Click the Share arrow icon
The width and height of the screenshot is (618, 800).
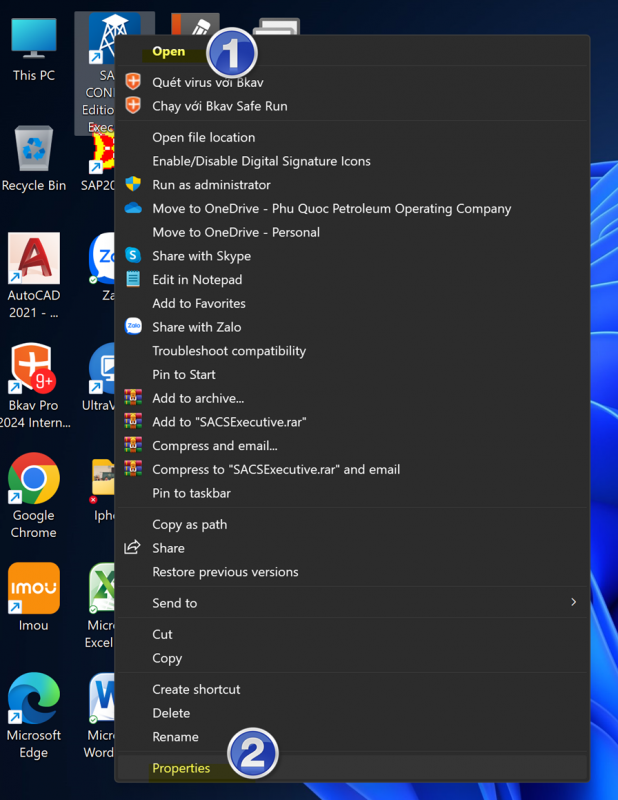[x=132, y=547]
